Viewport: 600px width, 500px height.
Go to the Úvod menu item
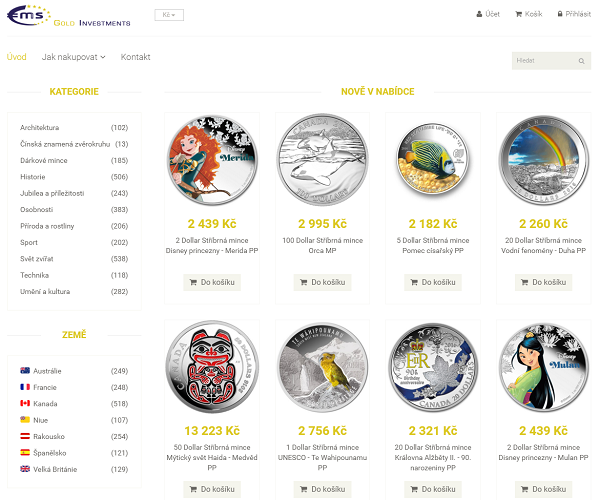point(16,57)
